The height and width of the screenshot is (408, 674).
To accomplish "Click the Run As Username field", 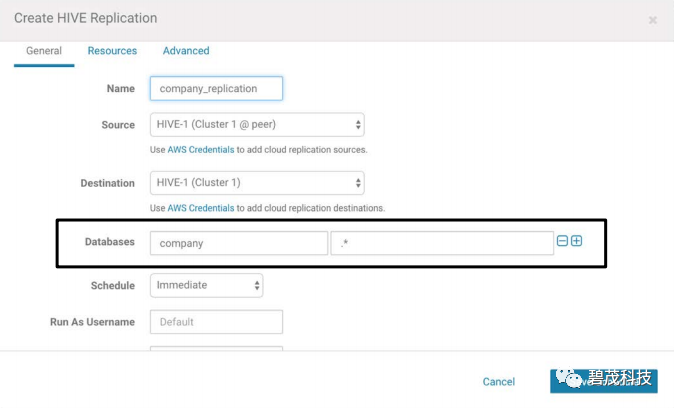I will tap(216, 322).
